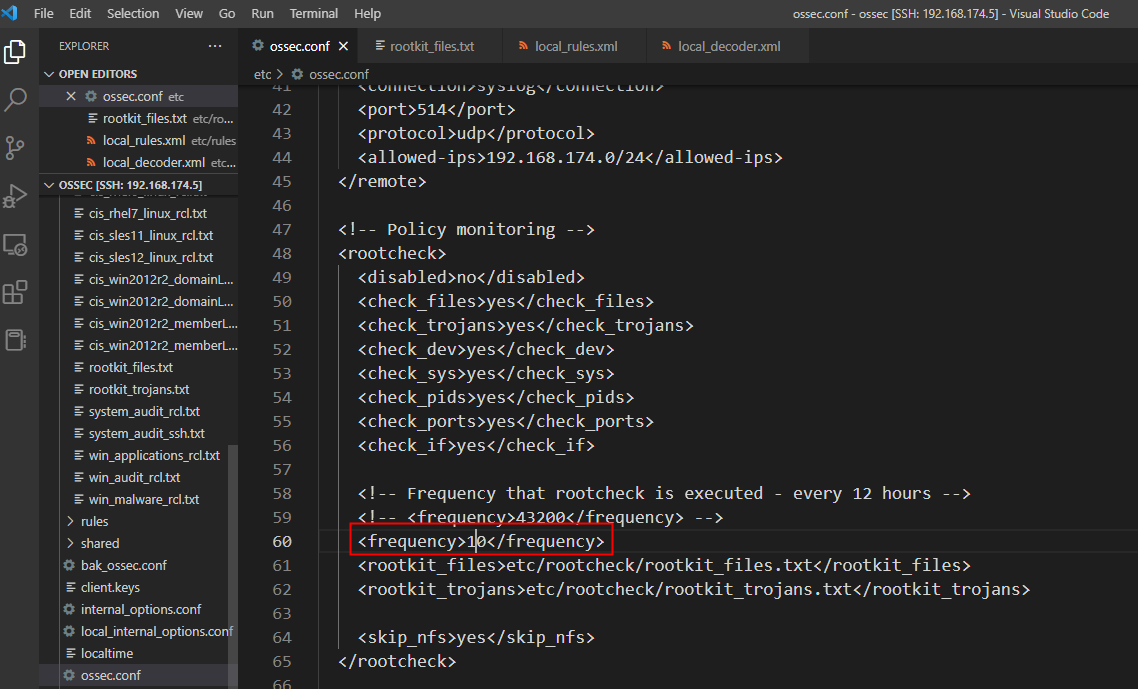1138x689 pixels.
Task: Open the Edit menu
Action: pyautogui.click(x=80, y=13)
